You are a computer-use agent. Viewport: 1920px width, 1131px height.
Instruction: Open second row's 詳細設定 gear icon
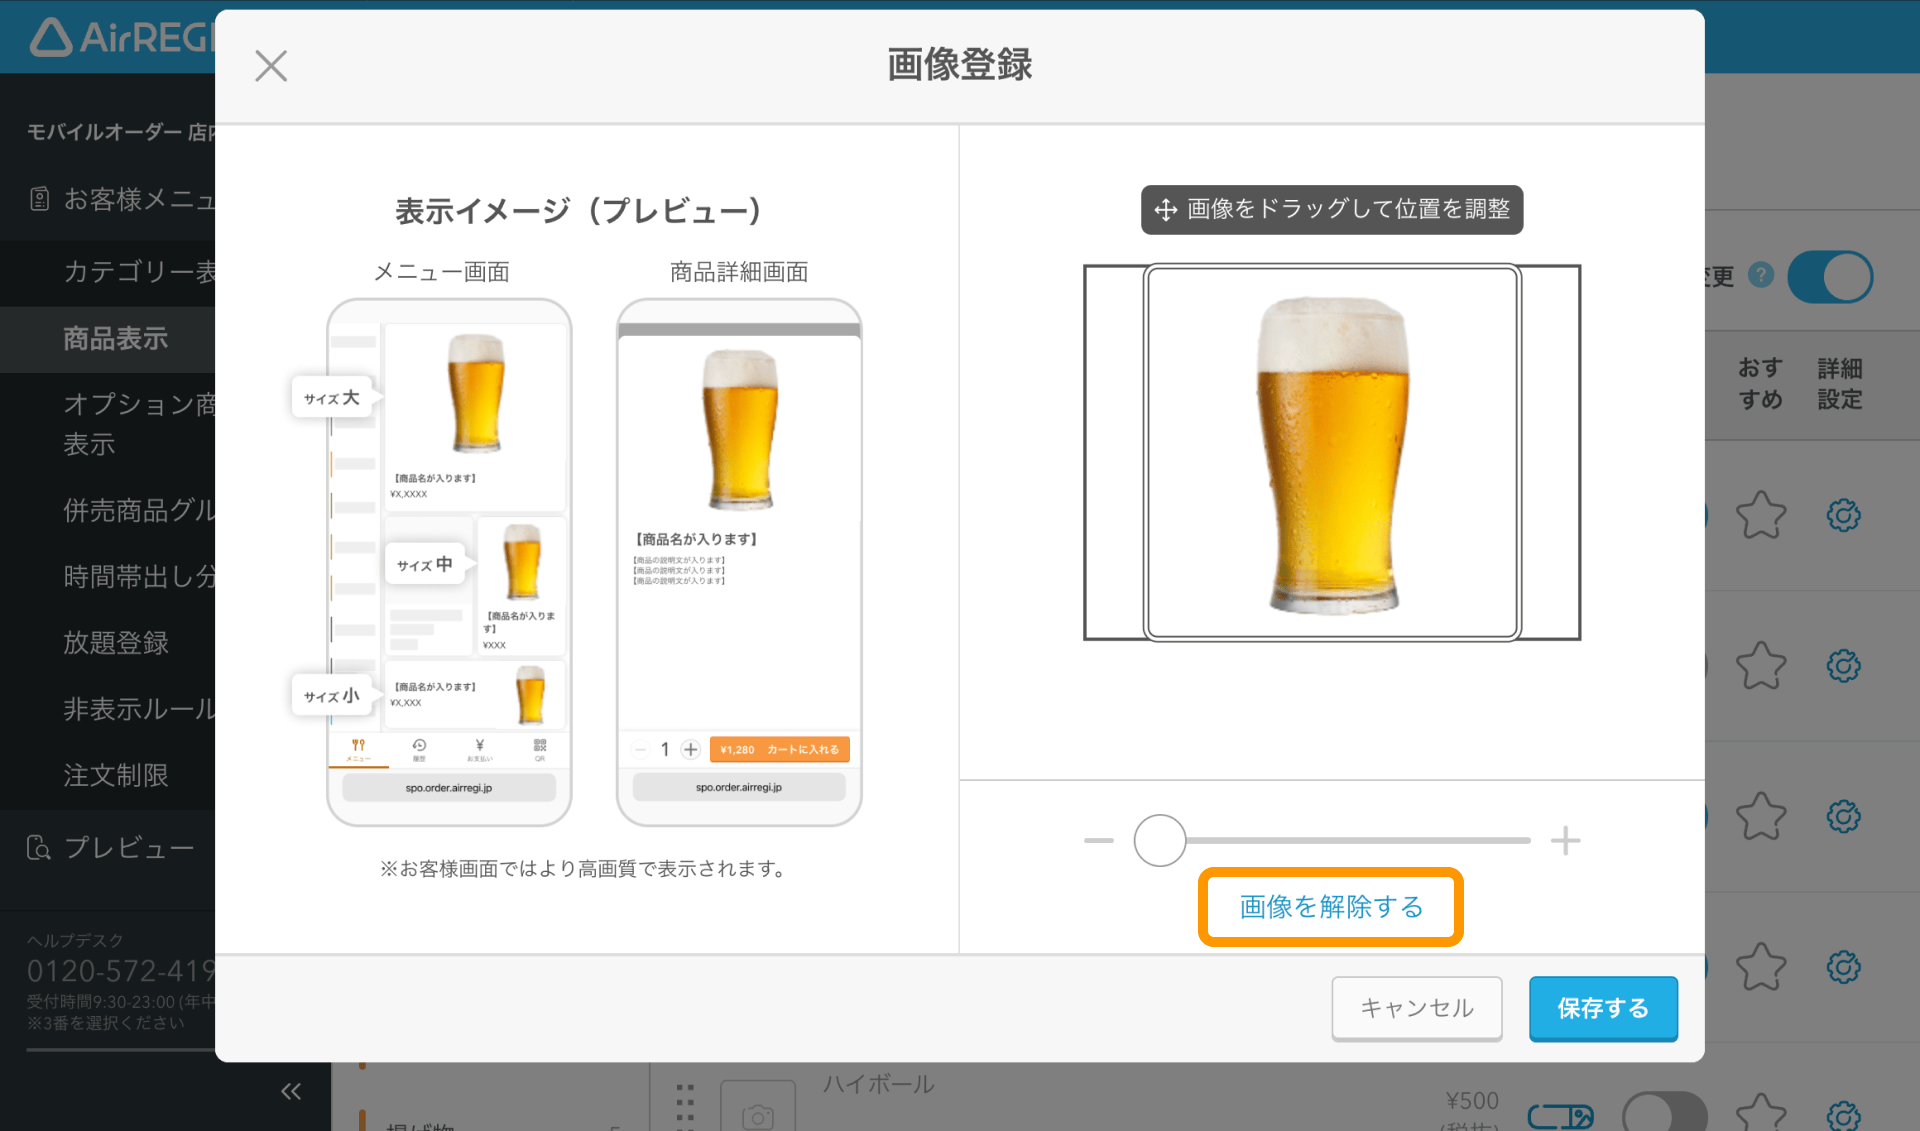point(1843,666)
